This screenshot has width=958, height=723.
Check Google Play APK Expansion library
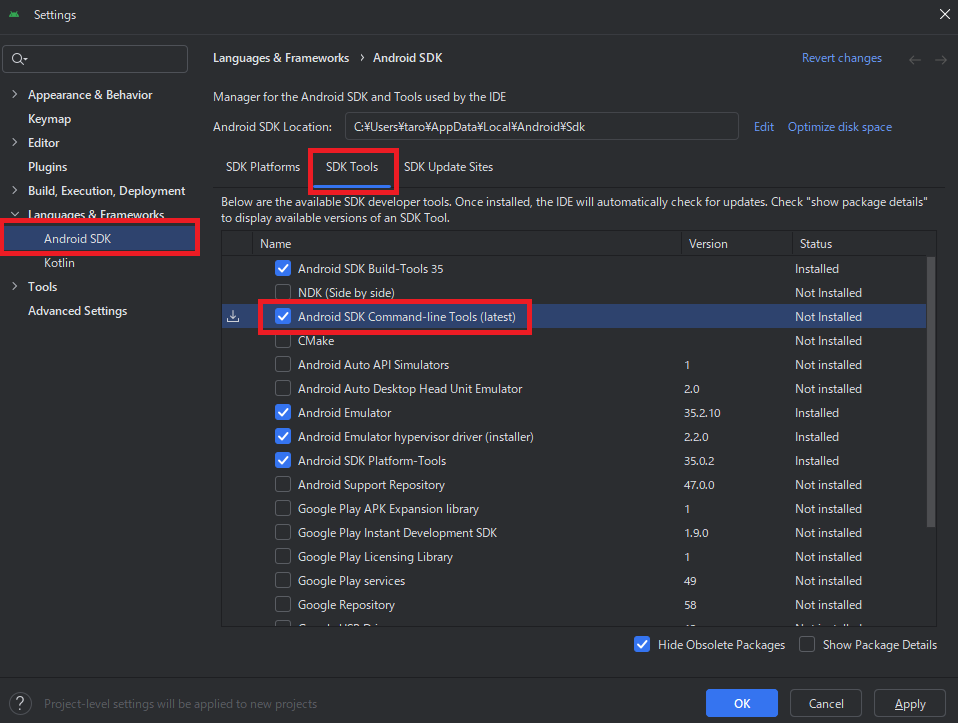tap(283, 508)
